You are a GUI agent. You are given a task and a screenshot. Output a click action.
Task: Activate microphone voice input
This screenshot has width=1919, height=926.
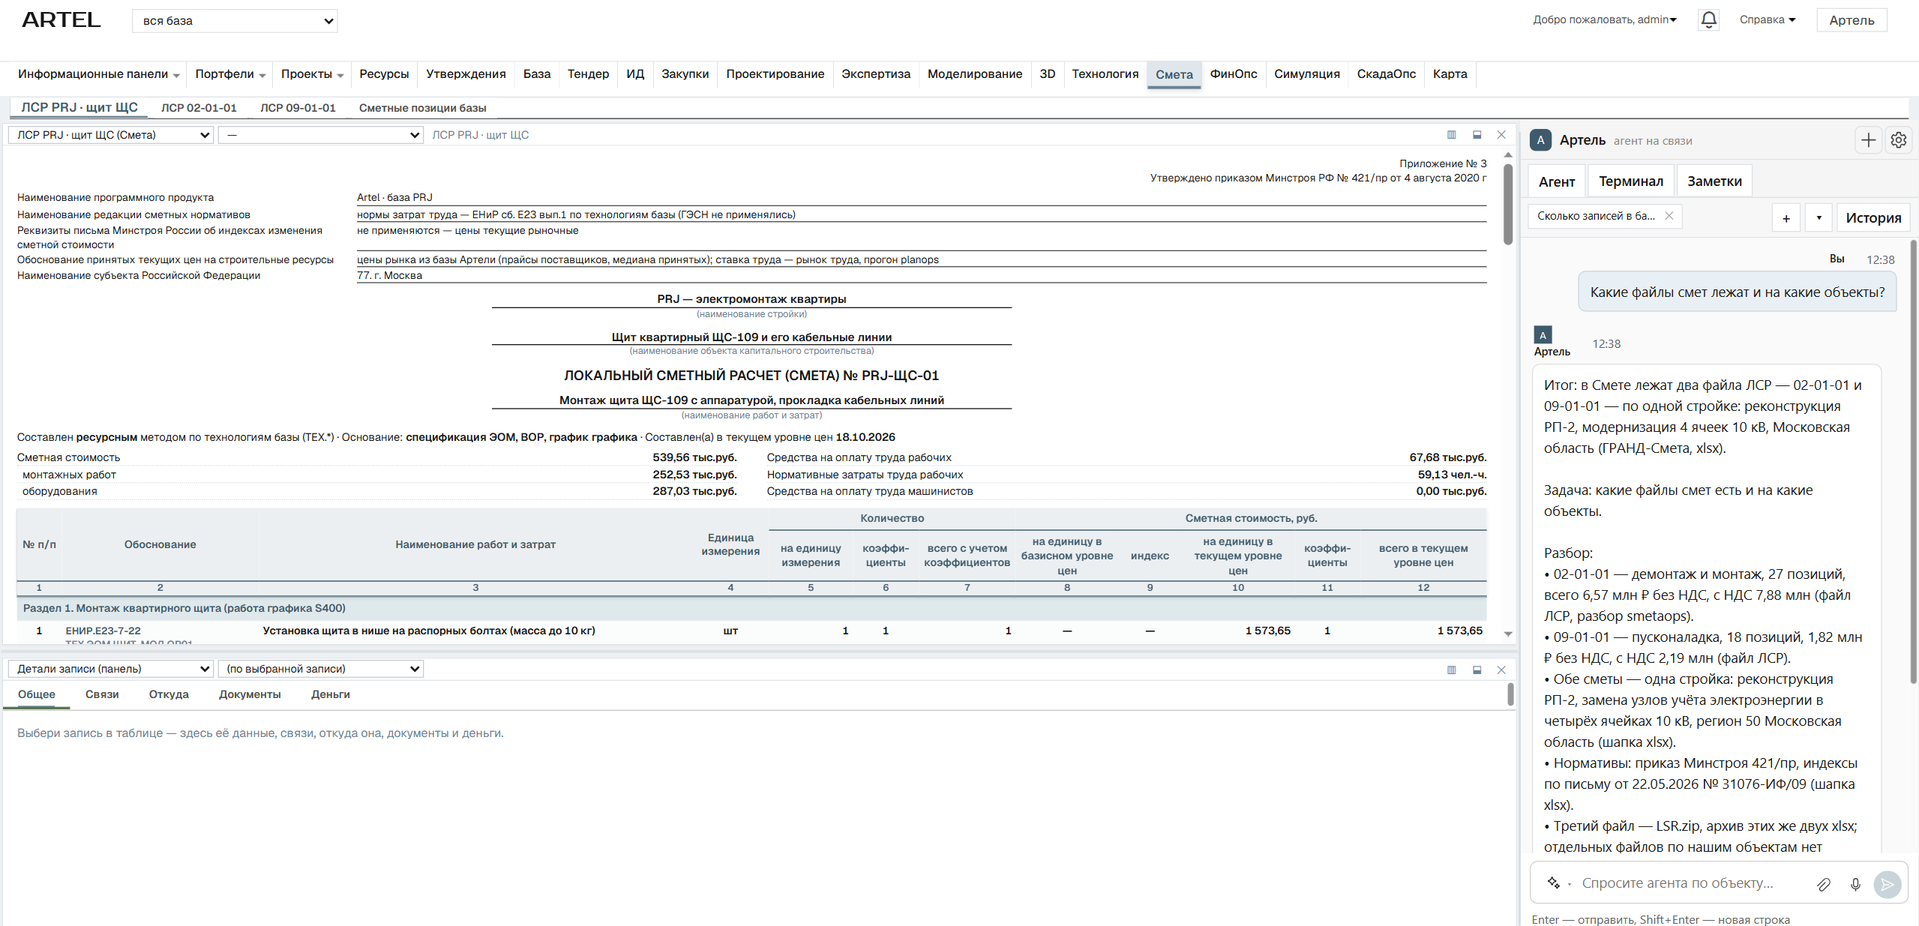pos(1855,884)
